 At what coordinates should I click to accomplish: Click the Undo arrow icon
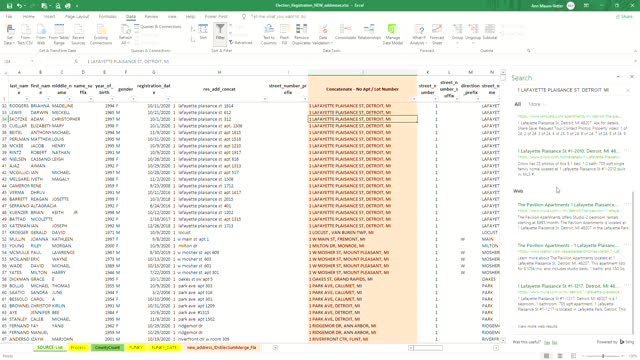coord(19,6)
